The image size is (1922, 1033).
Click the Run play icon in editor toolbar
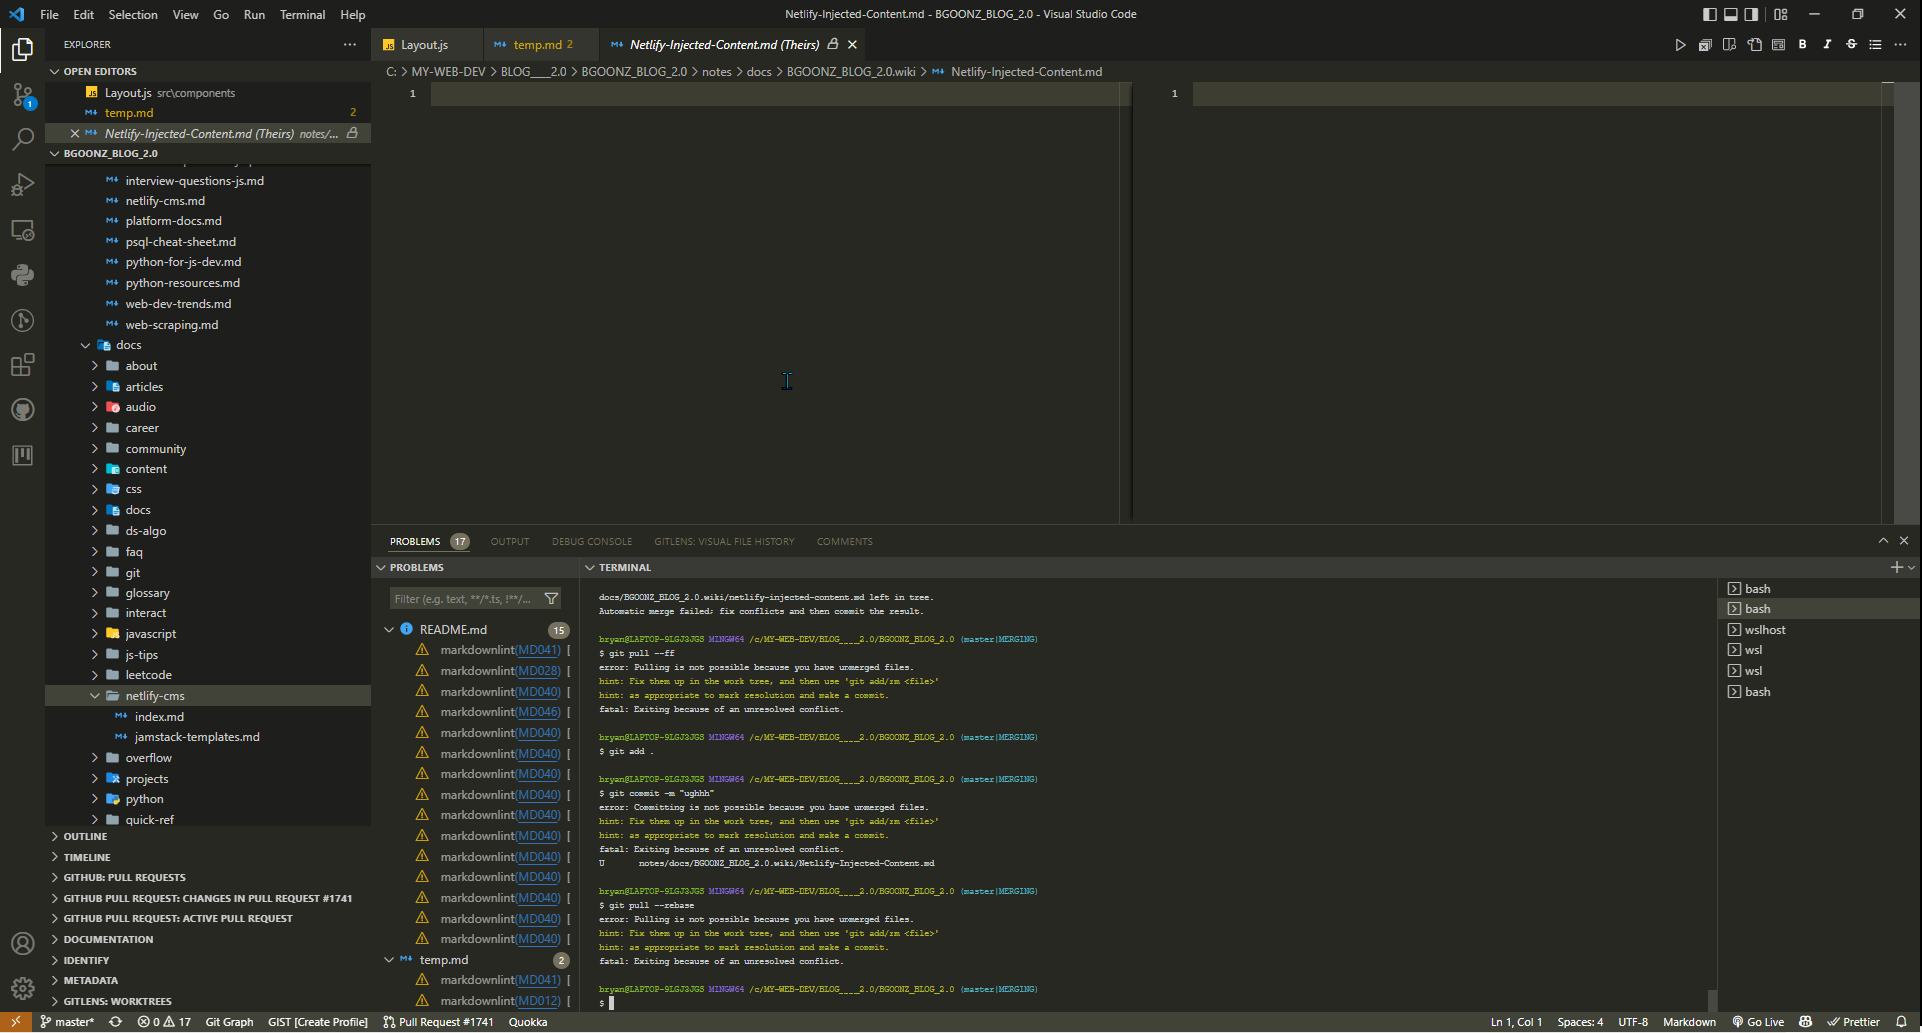pyautogui.click(x=1680, y=45)
